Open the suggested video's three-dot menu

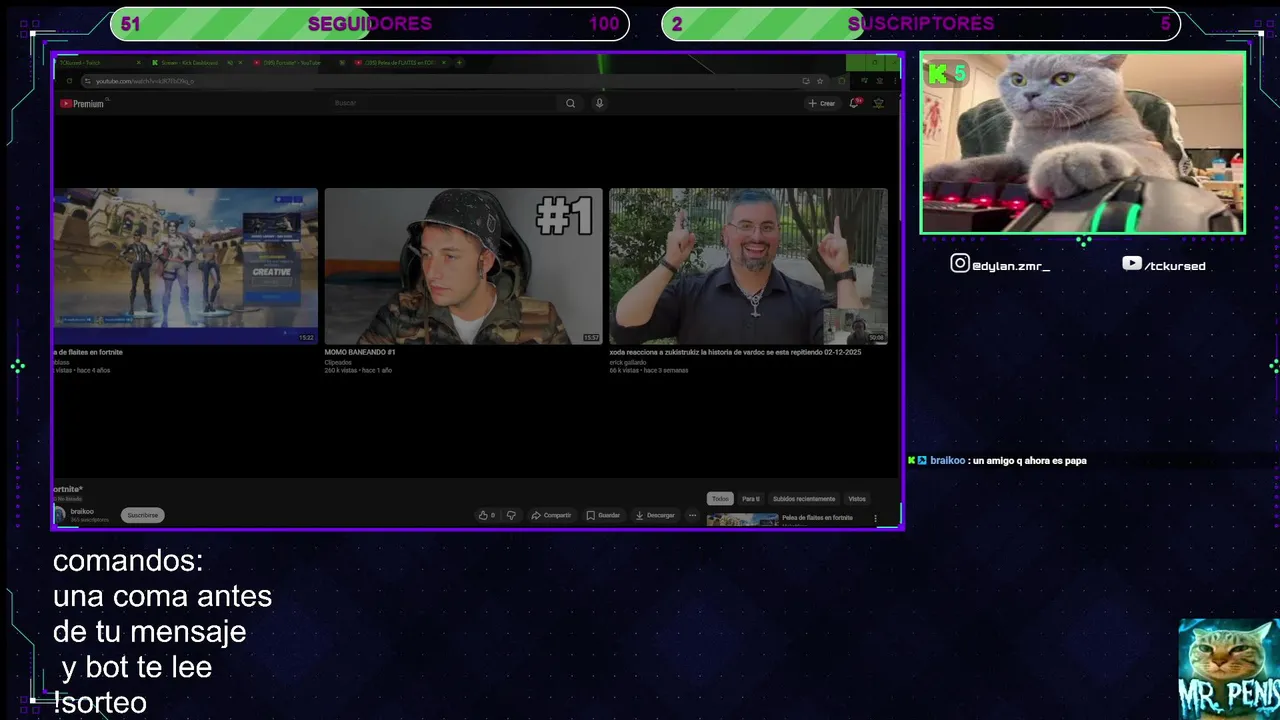[875, 519]
